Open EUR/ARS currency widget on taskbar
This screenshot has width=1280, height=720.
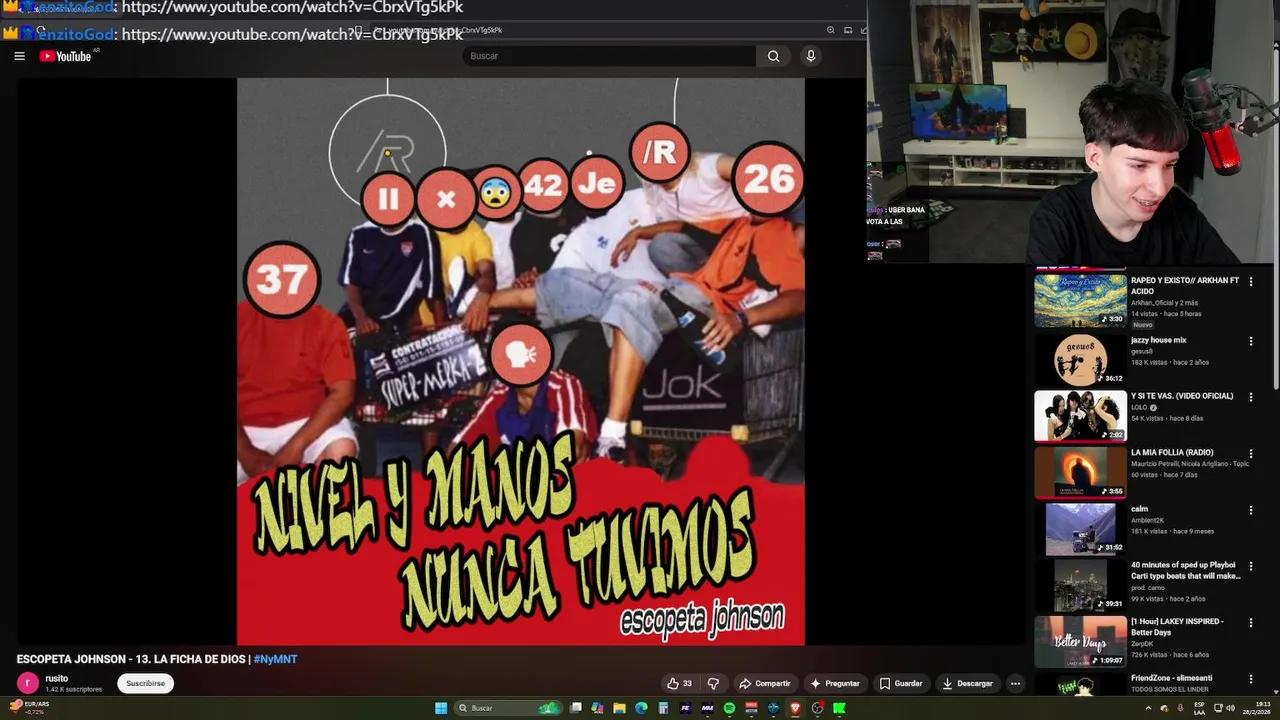[28, 707]
